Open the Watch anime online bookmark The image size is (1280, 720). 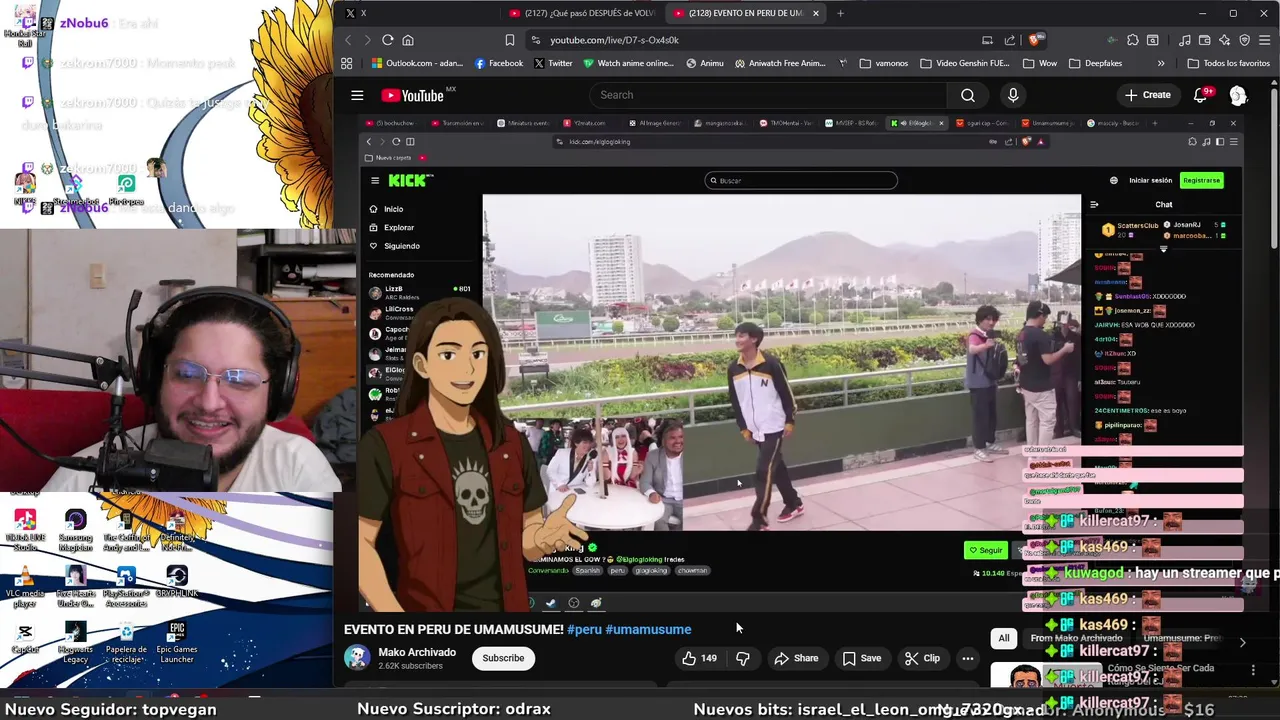point(628,63)
